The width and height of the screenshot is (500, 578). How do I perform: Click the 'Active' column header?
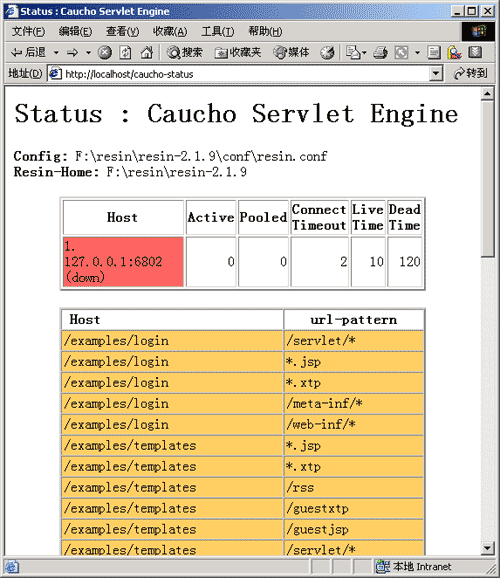coord(211,217)
